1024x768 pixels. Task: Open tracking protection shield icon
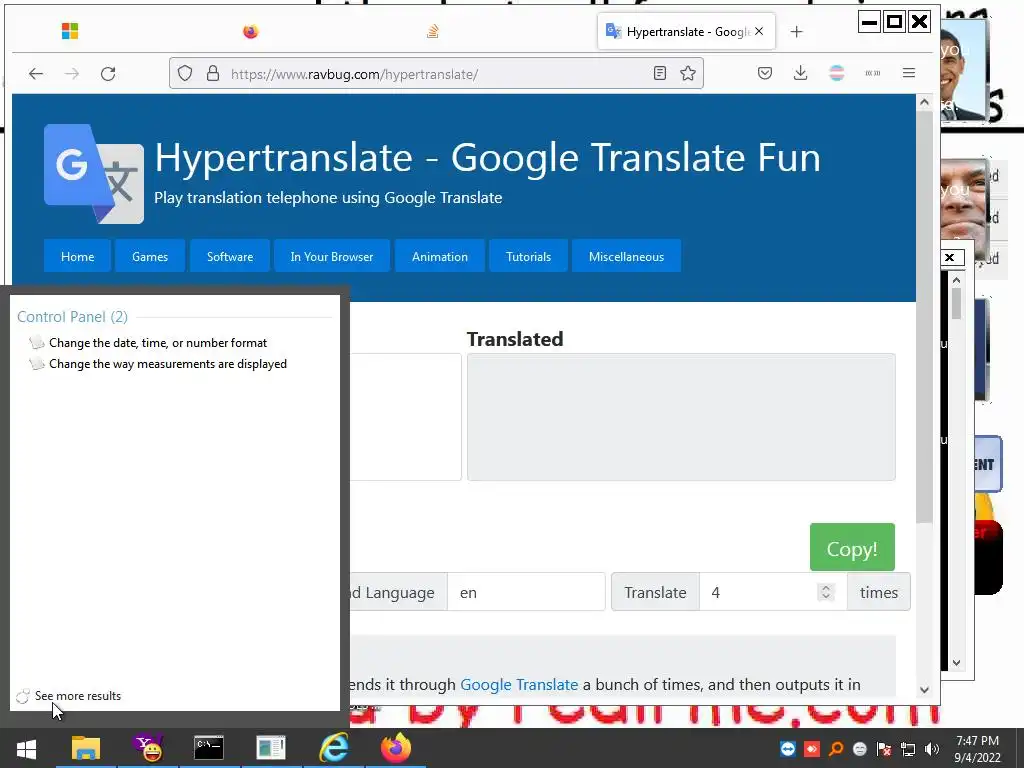[x=185, y=73]
